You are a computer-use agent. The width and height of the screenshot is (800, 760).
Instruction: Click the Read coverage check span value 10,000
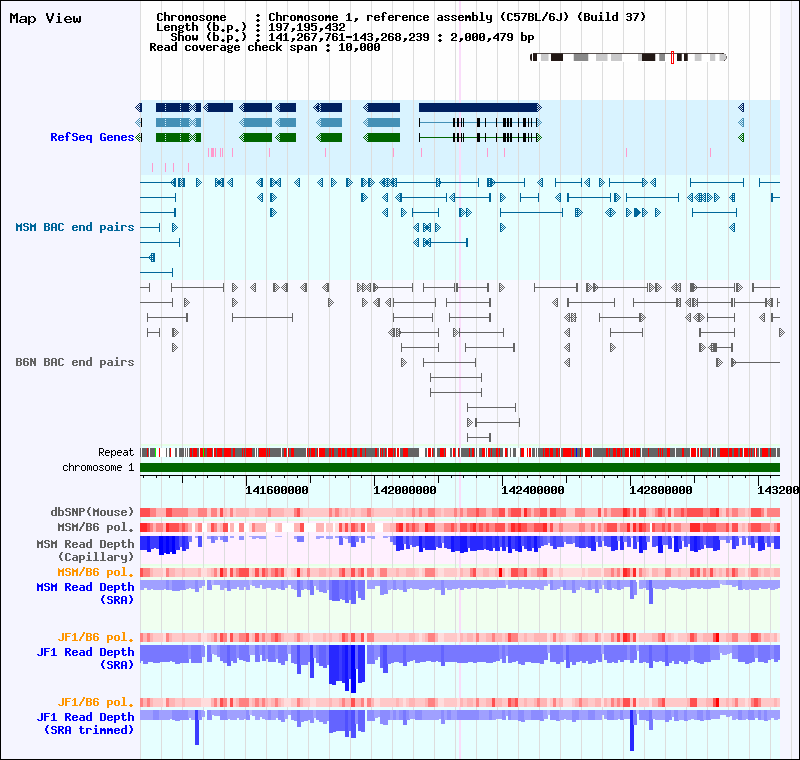point(359,47)
